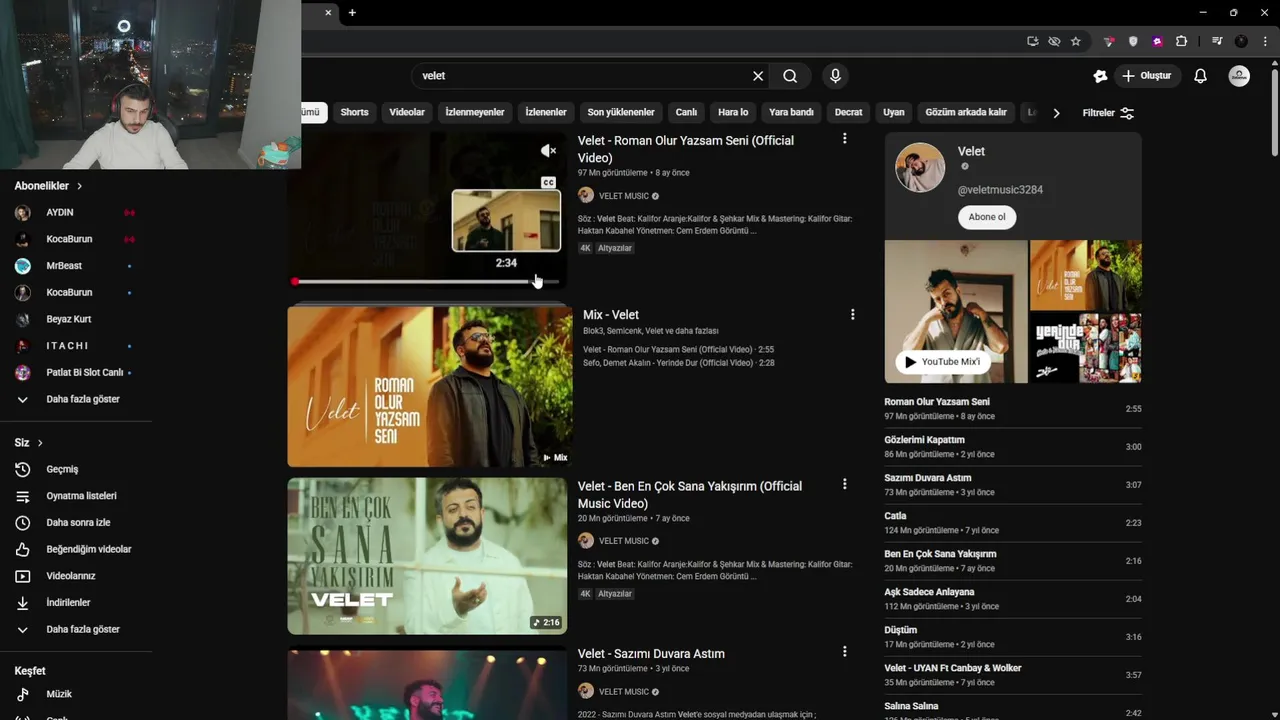Subscribe with Abone ol button

[987, 217]
